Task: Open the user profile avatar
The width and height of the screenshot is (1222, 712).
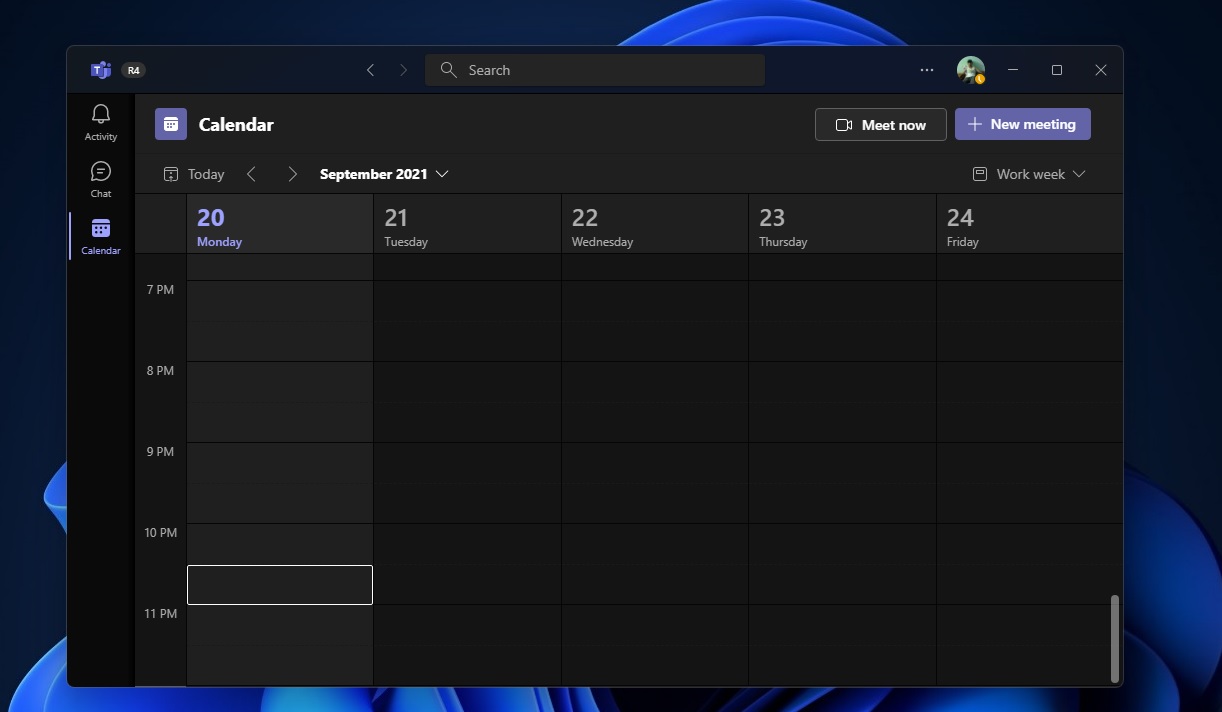Action: point(970,70)
